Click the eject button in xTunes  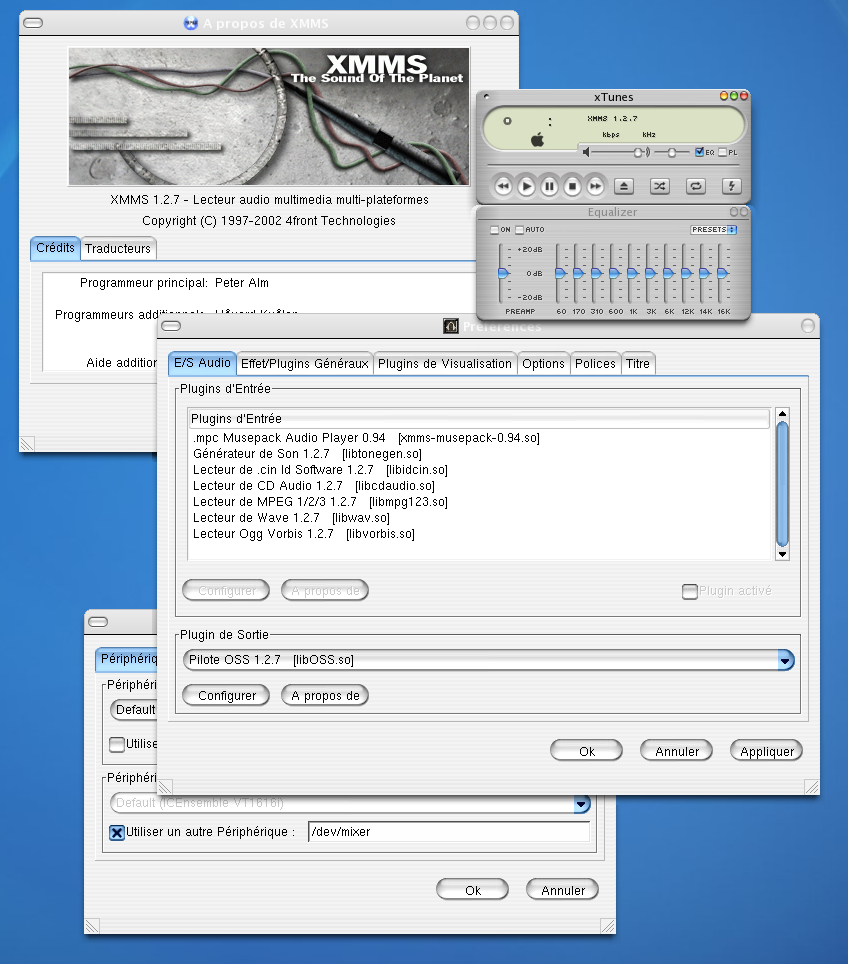(624, 186)
